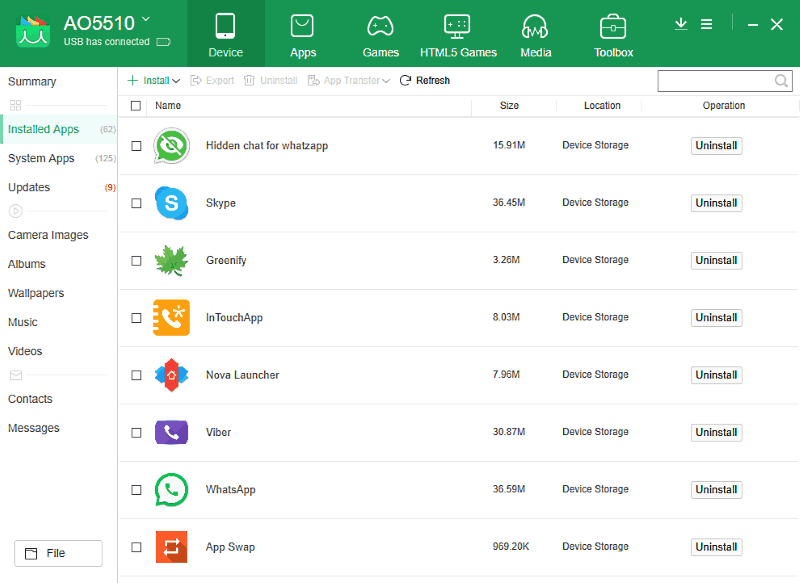
Task: Click the Export toolbar button
Action: point(212,81)
